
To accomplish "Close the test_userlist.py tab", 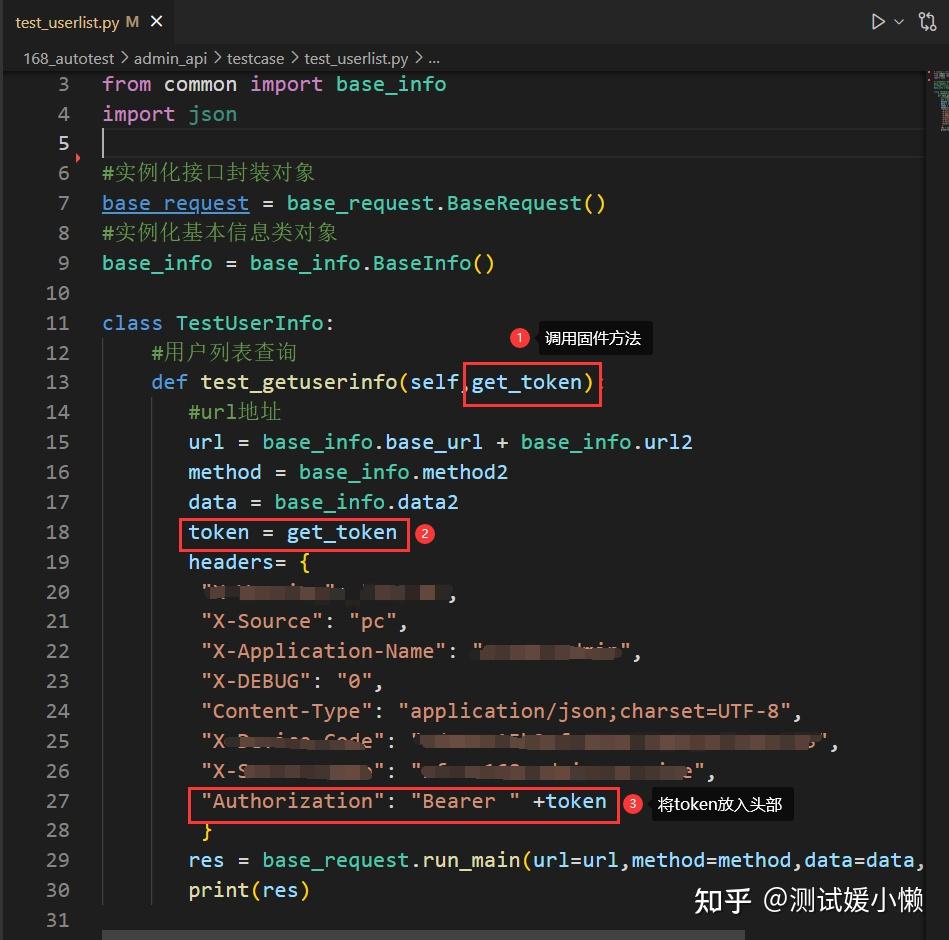I will [x=157, y=22].
